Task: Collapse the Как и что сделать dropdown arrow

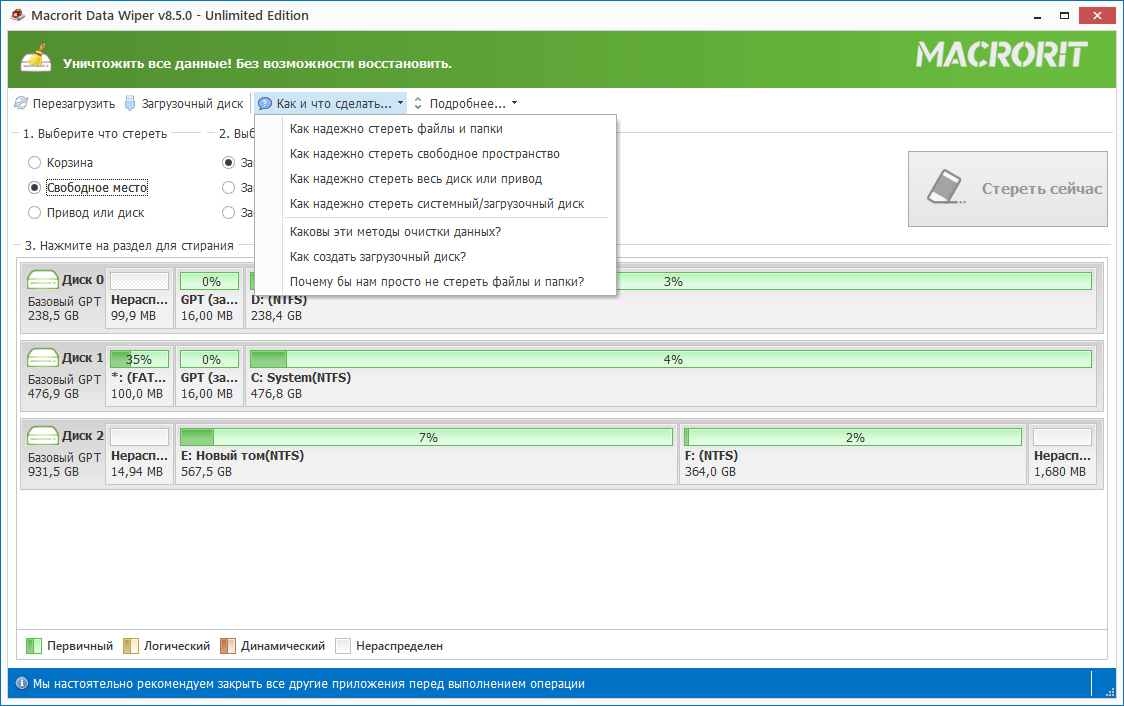Action: point(400,103)
